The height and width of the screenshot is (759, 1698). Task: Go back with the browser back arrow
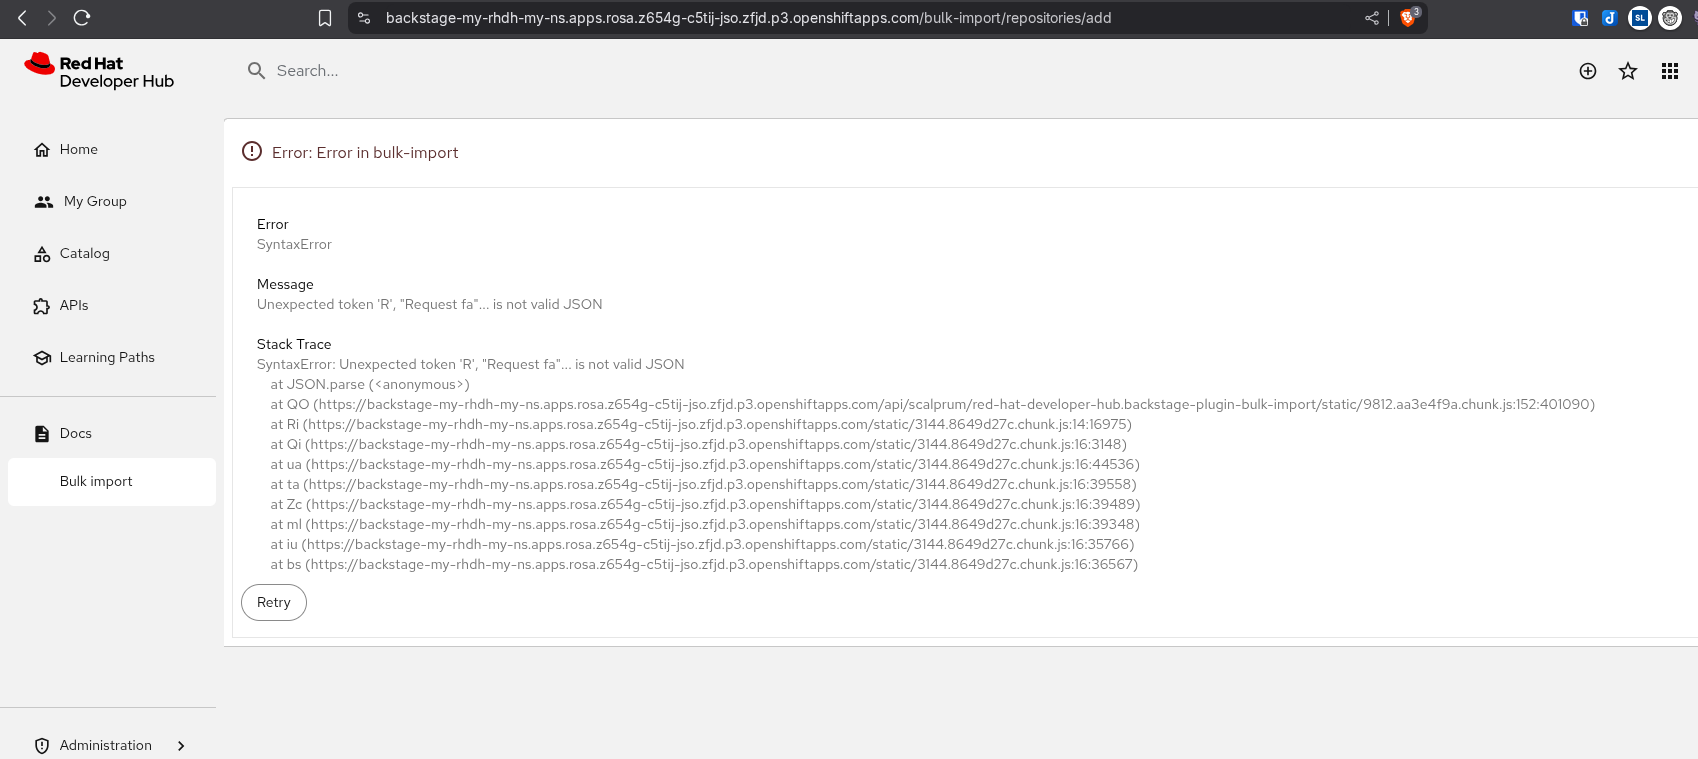[x=22, y=18]
